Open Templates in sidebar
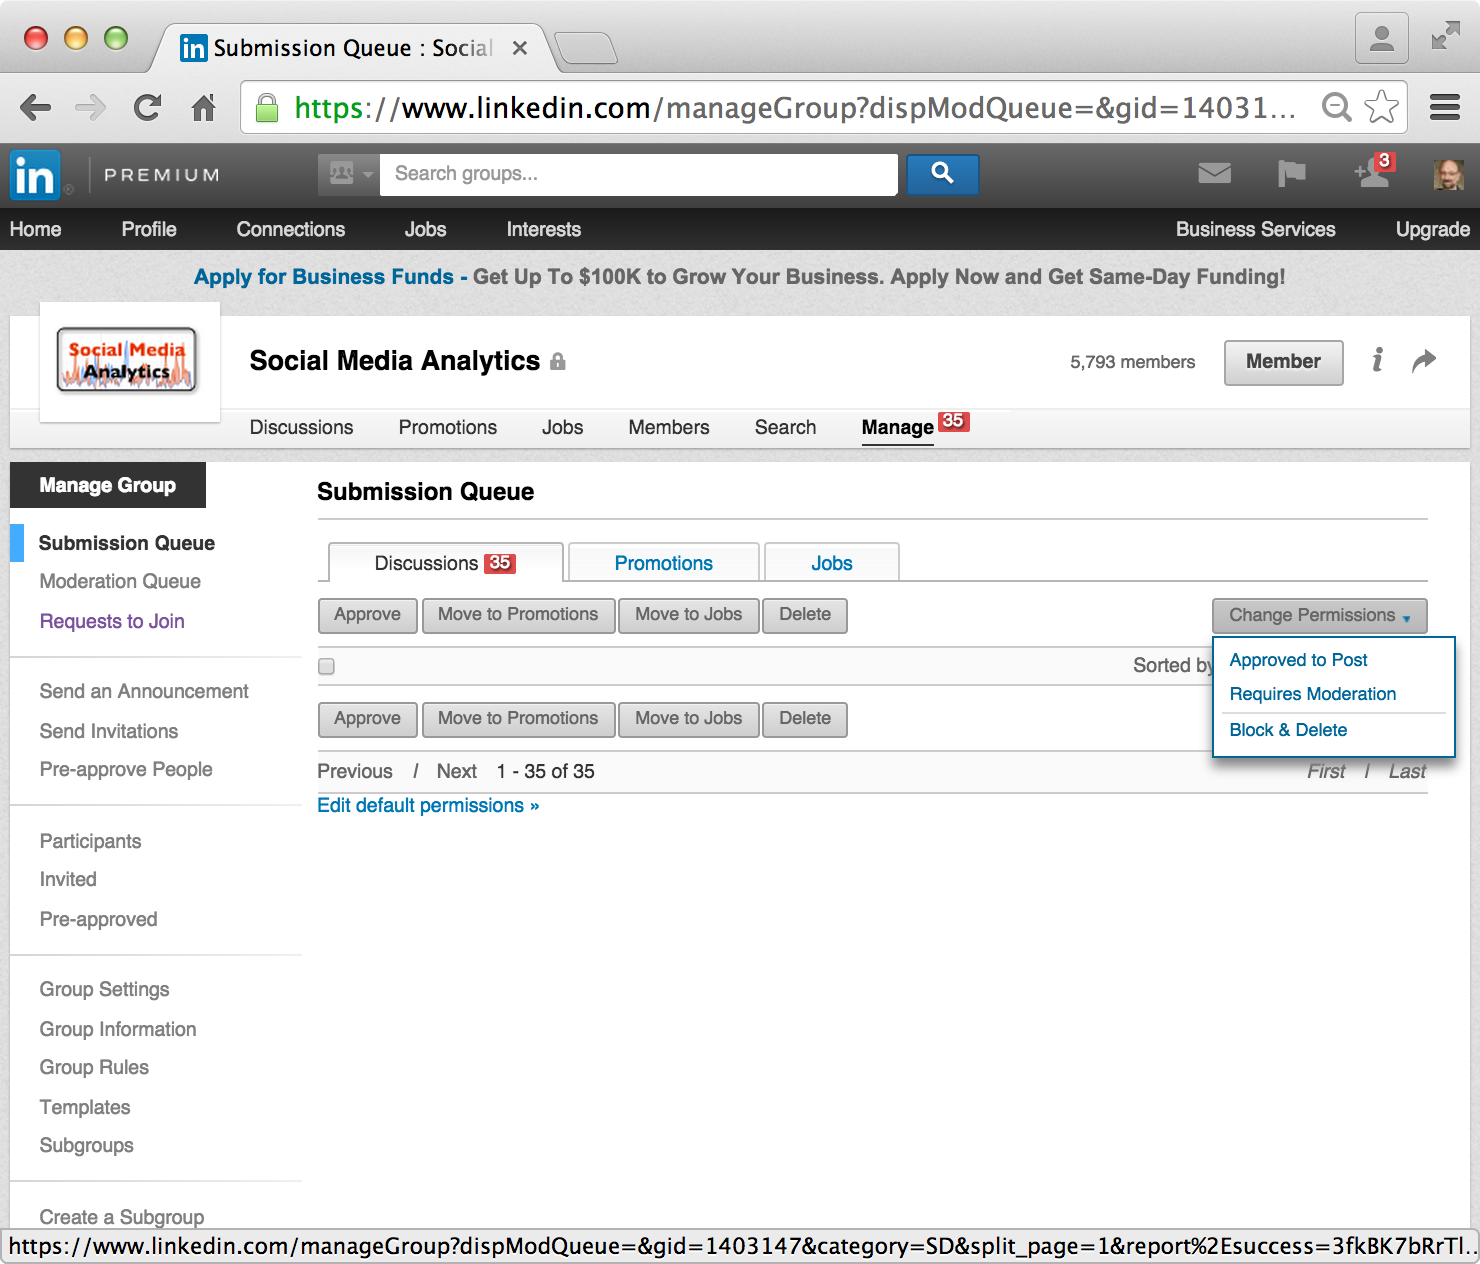1480x1264 pixels. pyautogui.click(x=85, y=1108)
